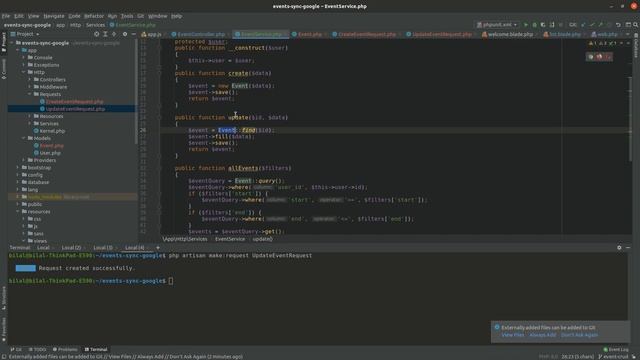Collapse the events-sync-google root folder

pos(12,43)
